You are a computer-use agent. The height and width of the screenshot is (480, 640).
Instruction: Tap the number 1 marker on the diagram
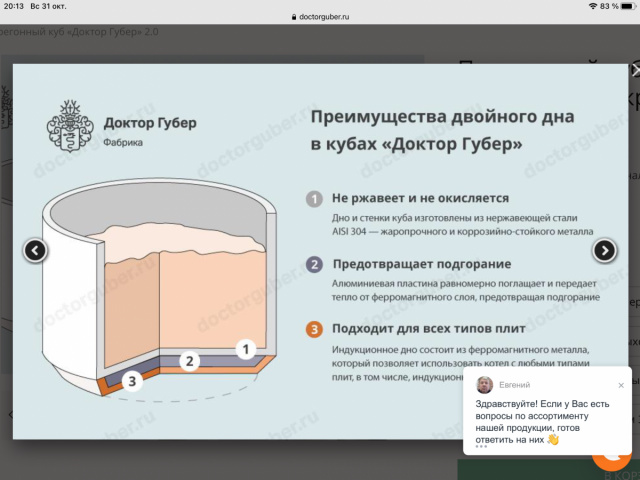pos(243,348)
